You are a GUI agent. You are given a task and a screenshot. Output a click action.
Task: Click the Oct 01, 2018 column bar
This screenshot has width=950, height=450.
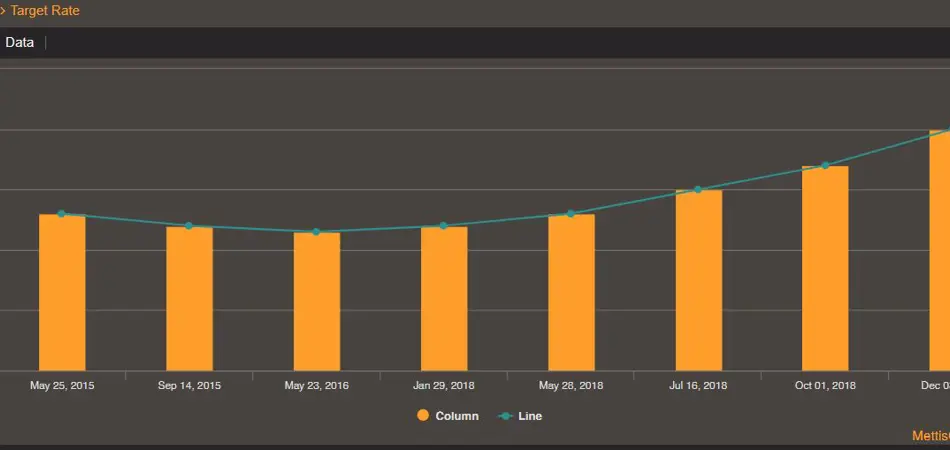tap(825, 270)
